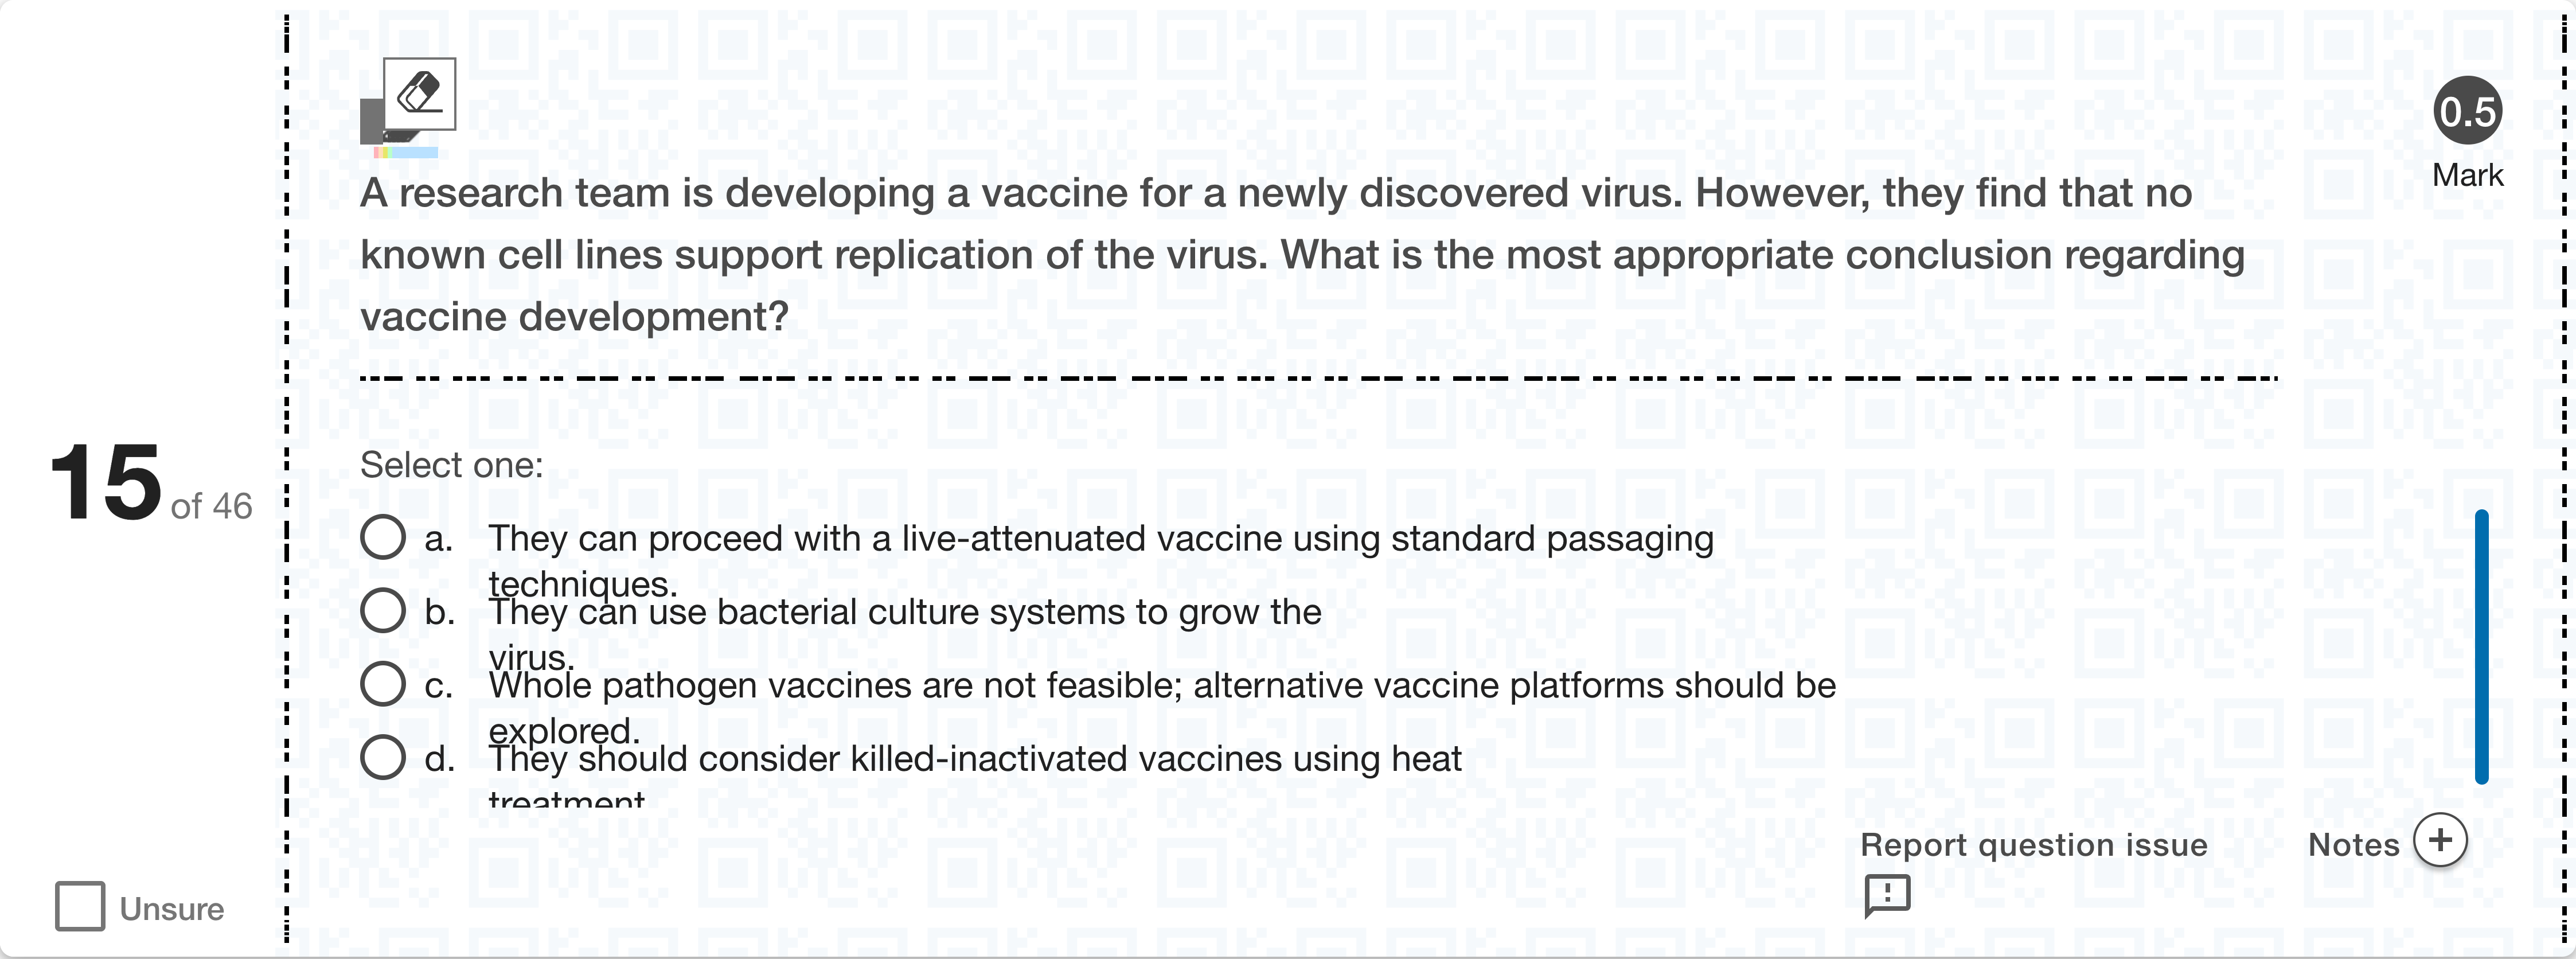2576x959 pixels.
Task: Click the blue vertical scrollbar
Action: (x=2481, y=646)
